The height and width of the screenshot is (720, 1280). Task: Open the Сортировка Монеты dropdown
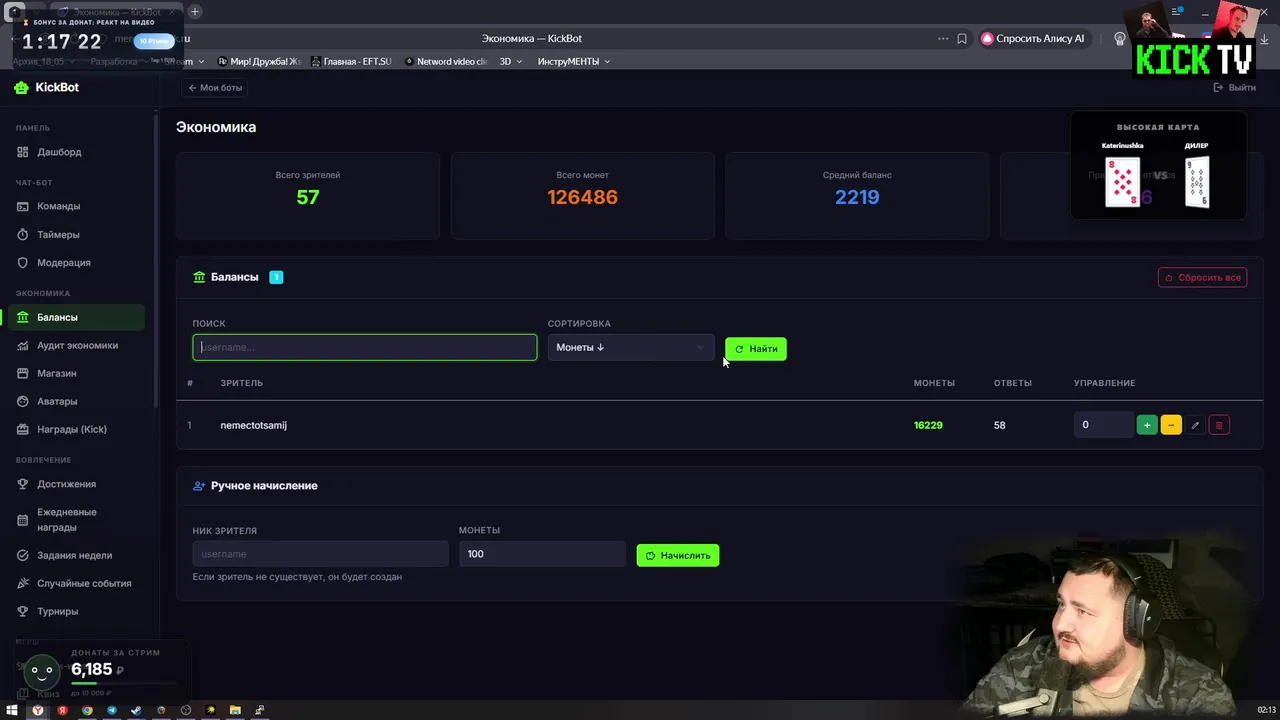630,347
